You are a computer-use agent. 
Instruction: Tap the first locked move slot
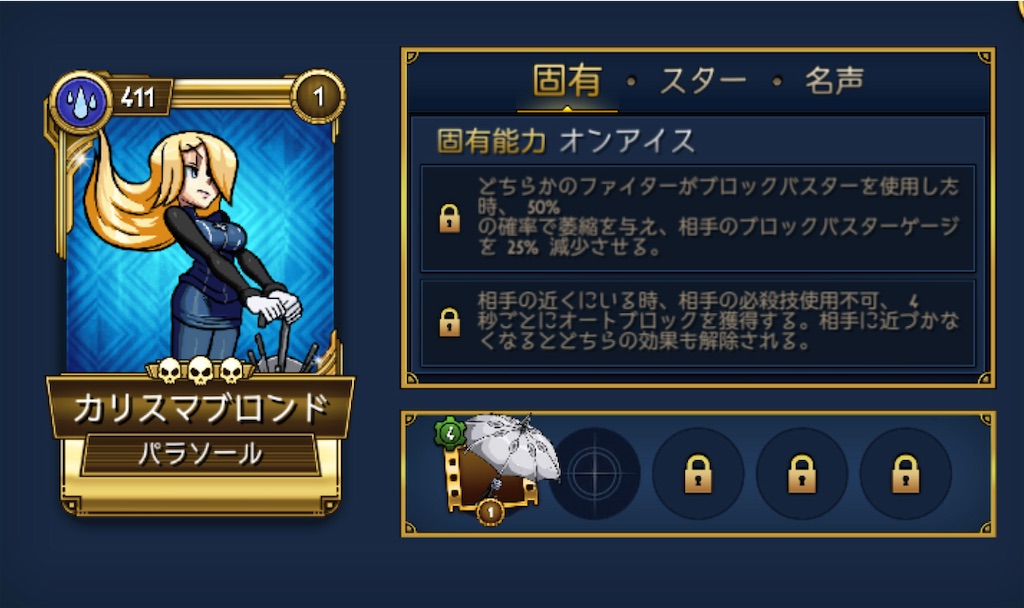[698, 473]
